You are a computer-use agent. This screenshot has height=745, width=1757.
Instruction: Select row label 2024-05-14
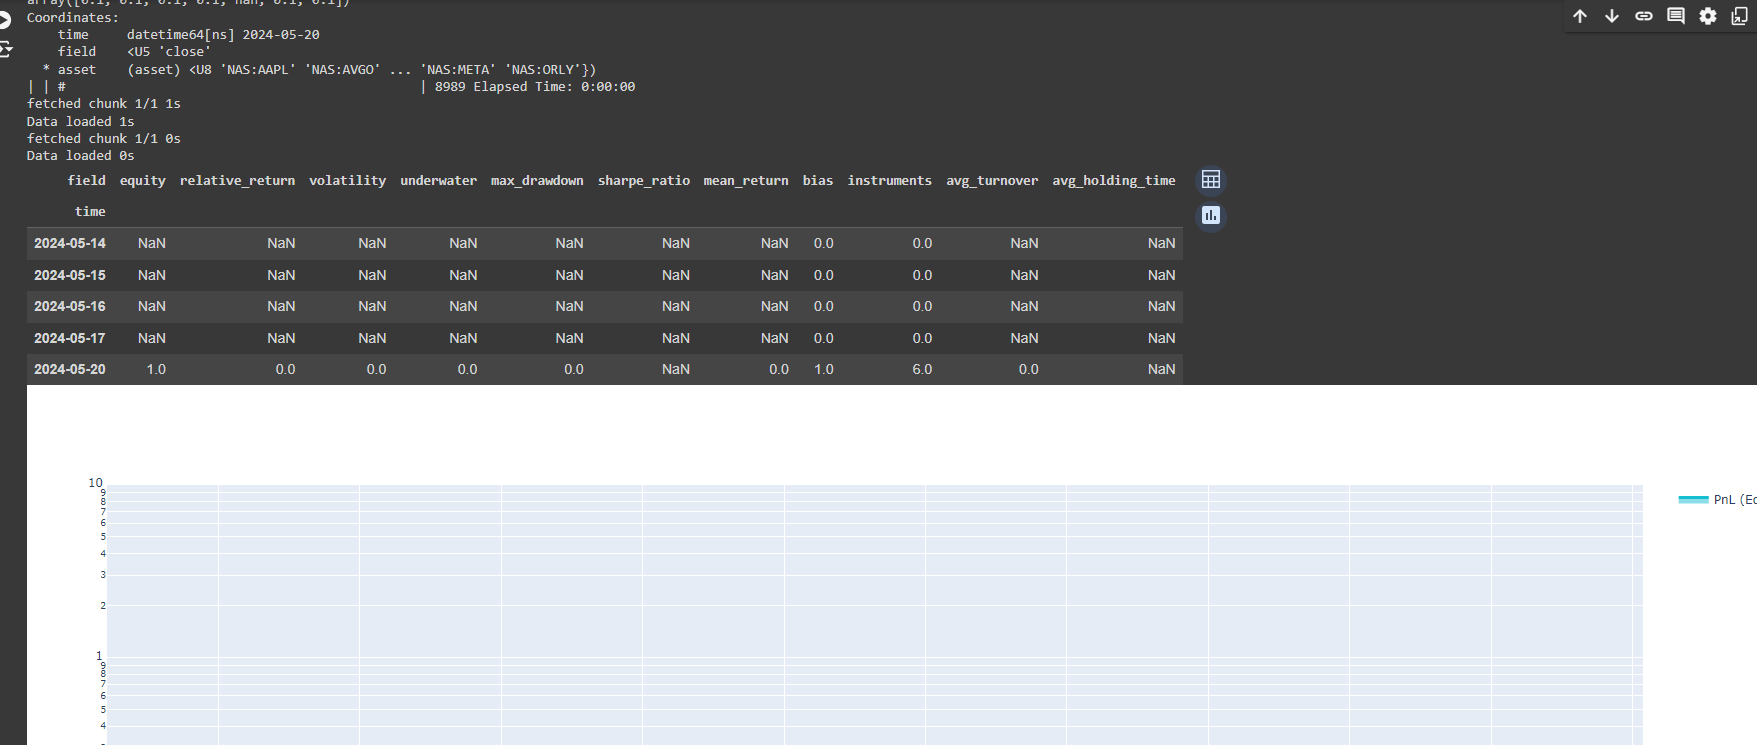(70, 244)
